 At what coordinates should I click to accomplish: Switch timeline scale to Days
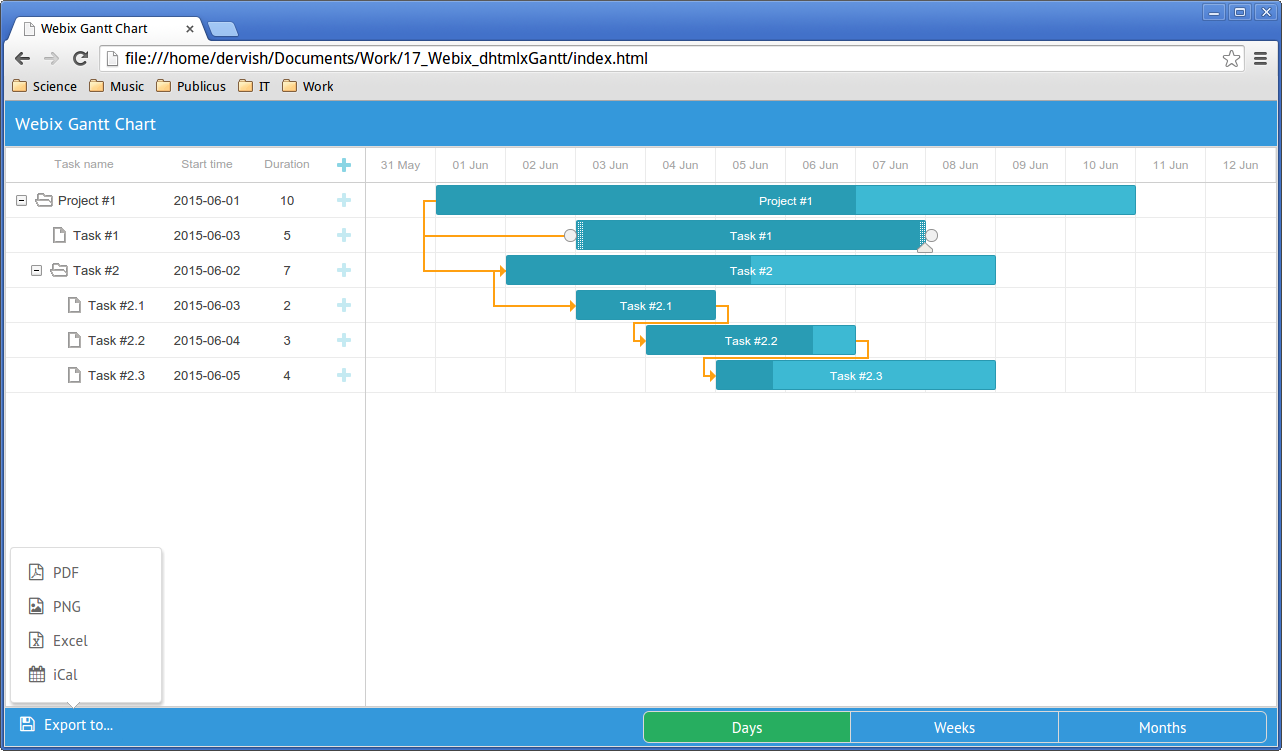[x=747, y=727]
